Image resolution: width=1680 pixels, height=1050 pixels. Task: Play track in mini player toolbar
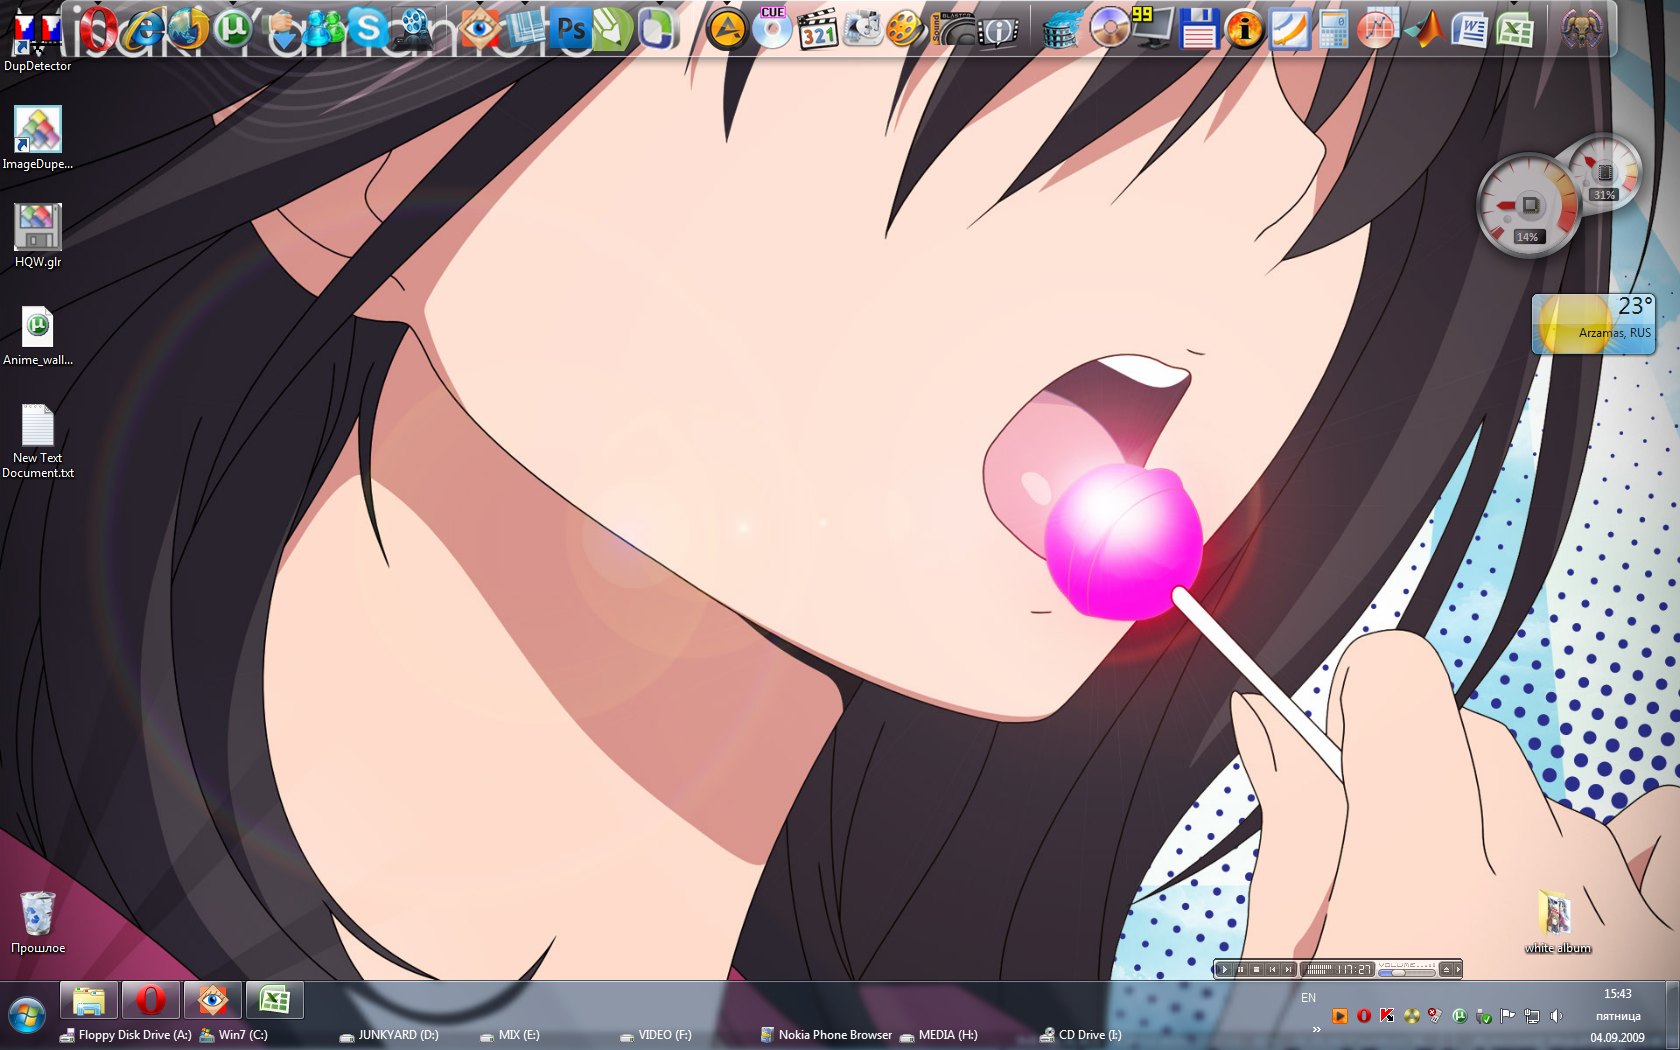(x=1225, y=969)
